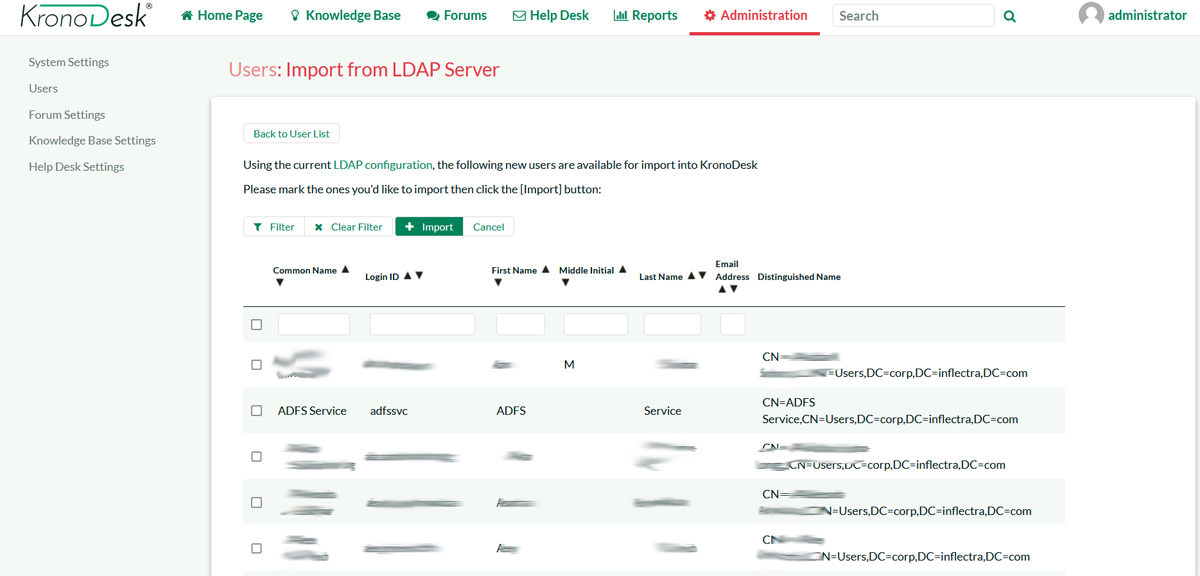Sort Email Address descending arrow
This screenshot has width=1200, height=576.
(734, 289)
